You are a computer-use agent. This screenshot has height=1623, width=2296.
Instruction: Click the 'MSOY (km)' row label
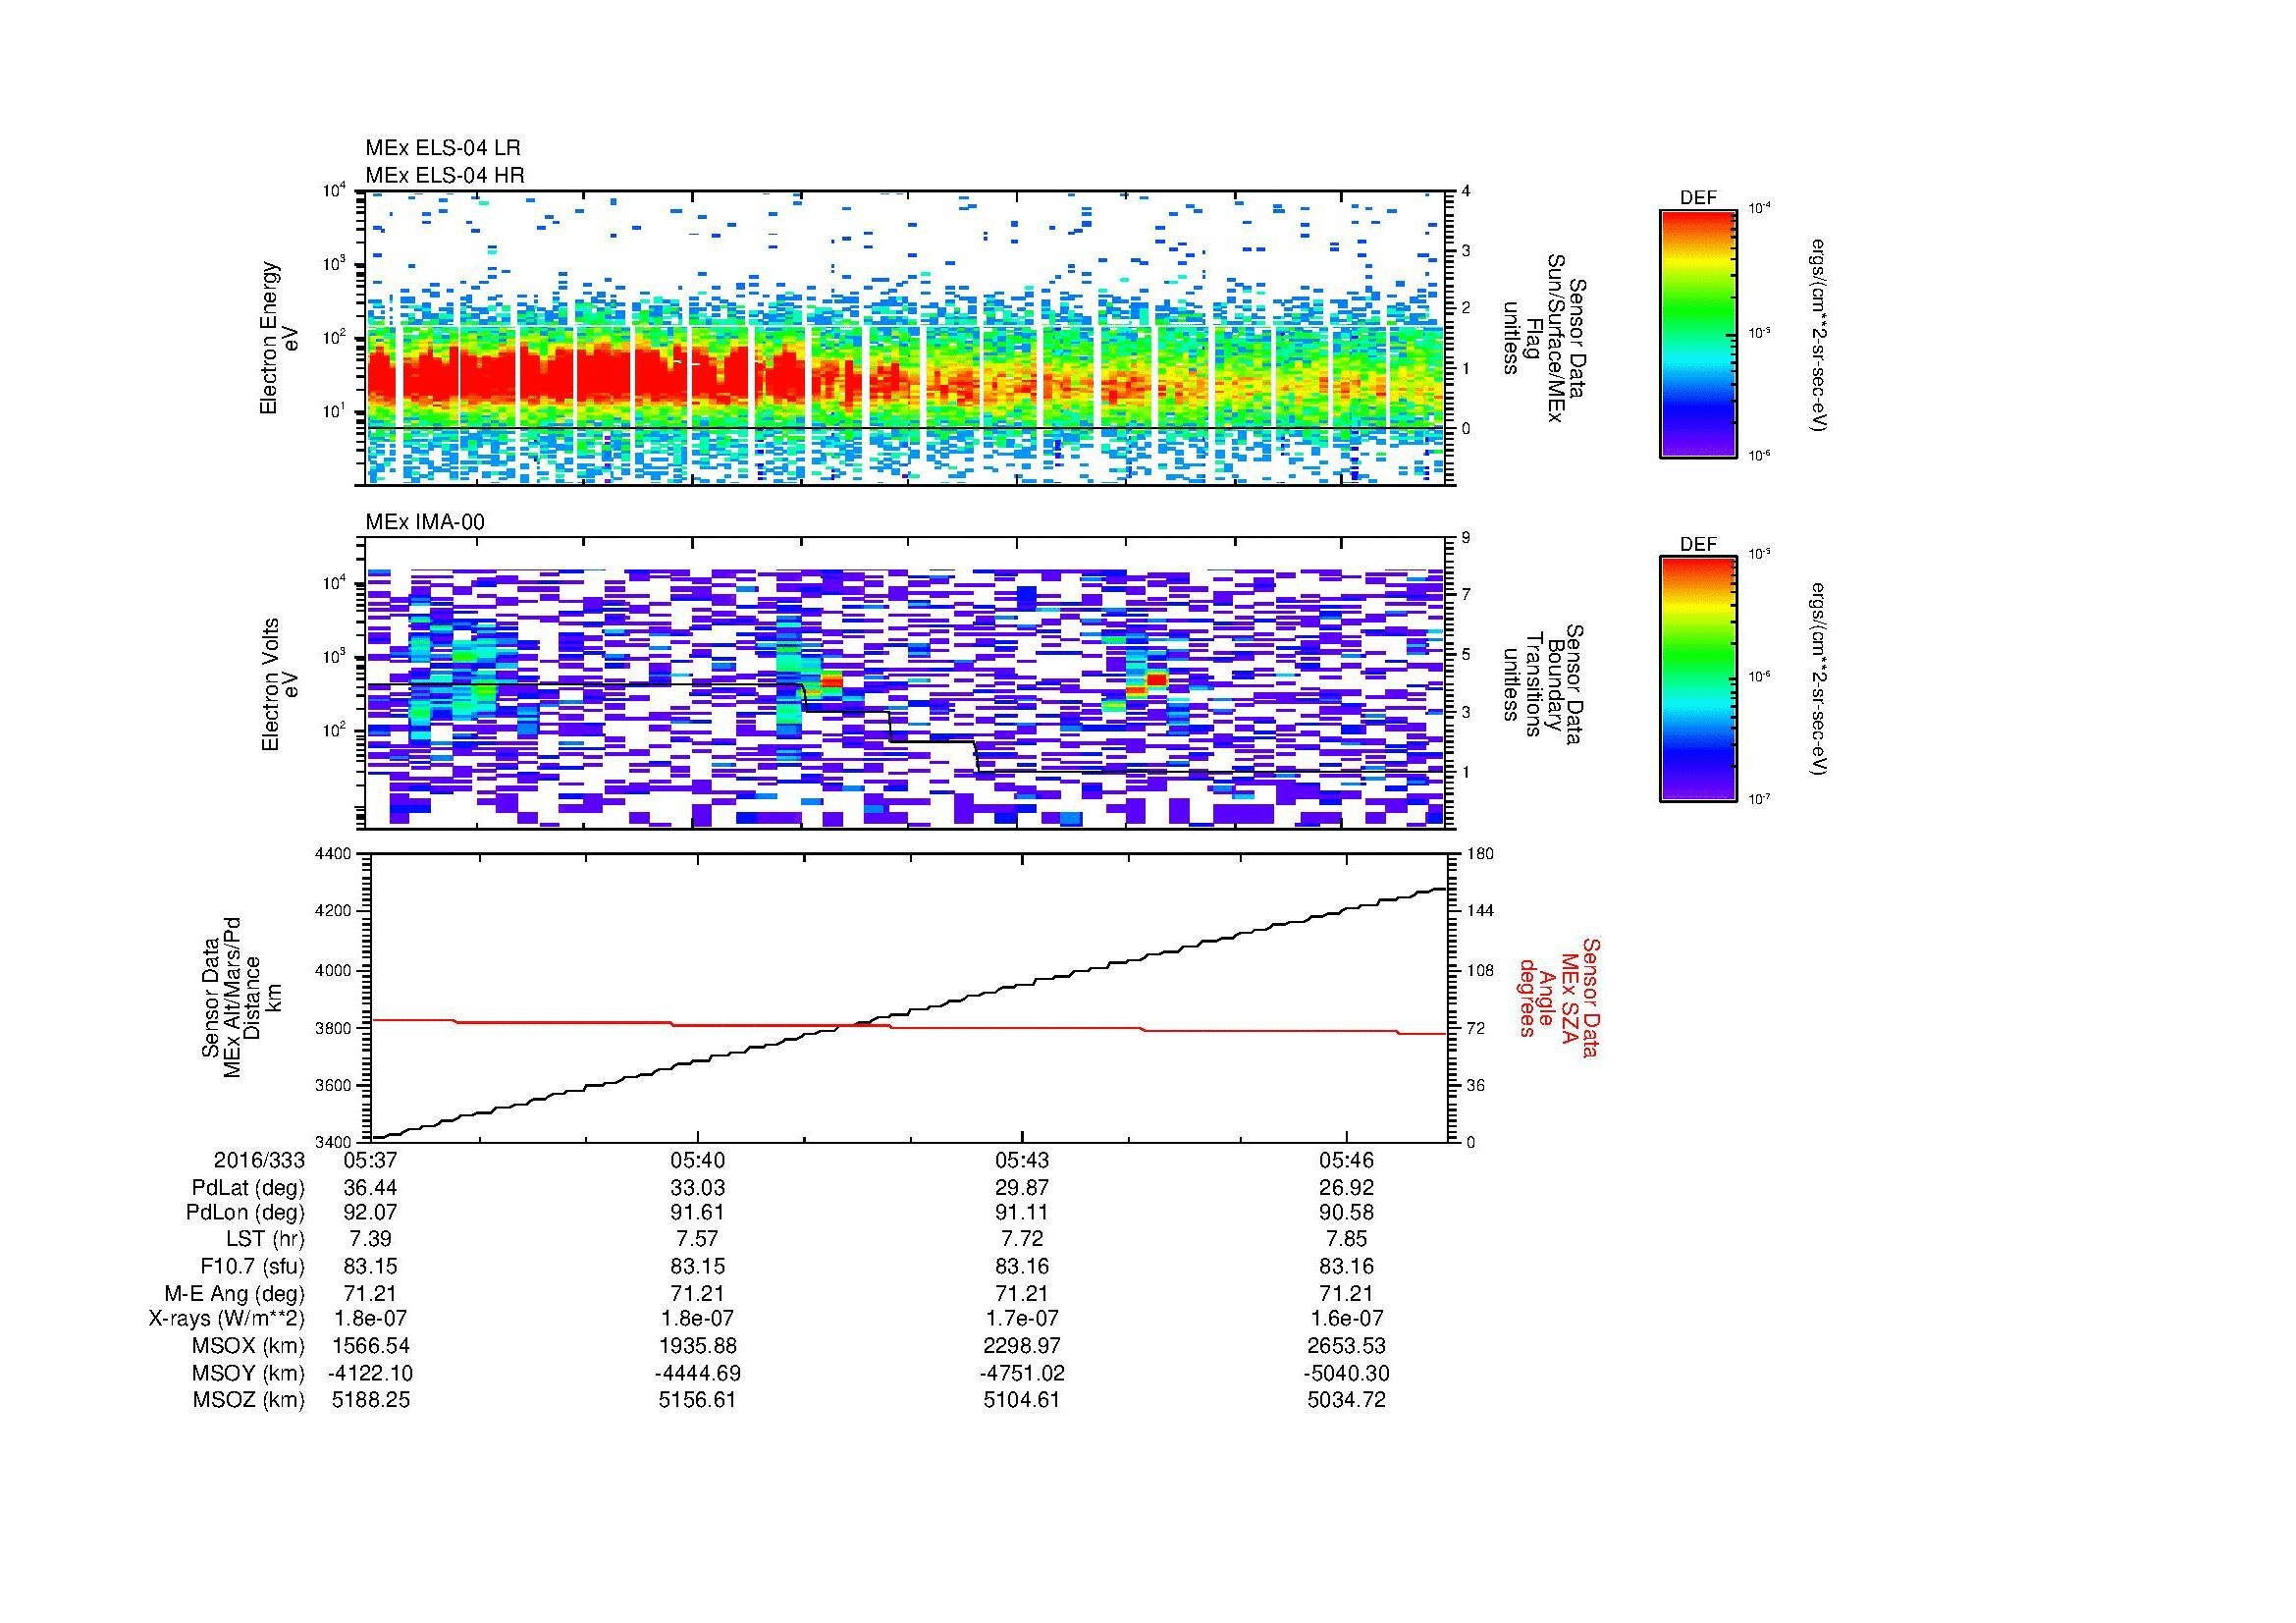pyautogui.click(x=249, y=1373)
